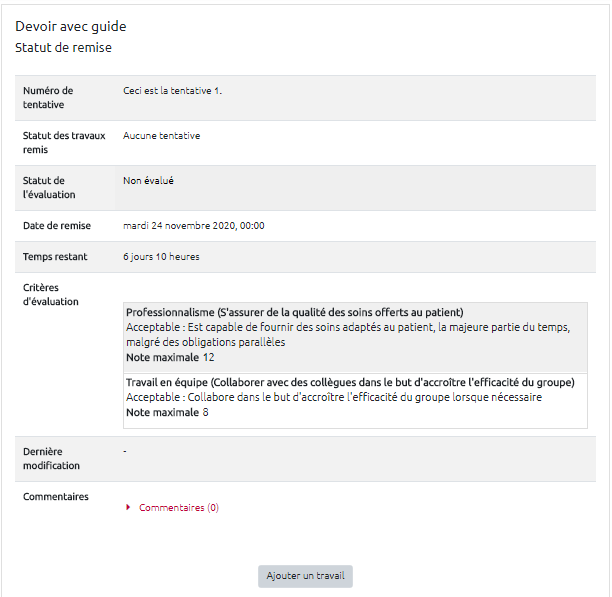Click the Note maximale 12 text
This screenshot has height=597, width=612.
pyautogui.click(x=170, y=357)
